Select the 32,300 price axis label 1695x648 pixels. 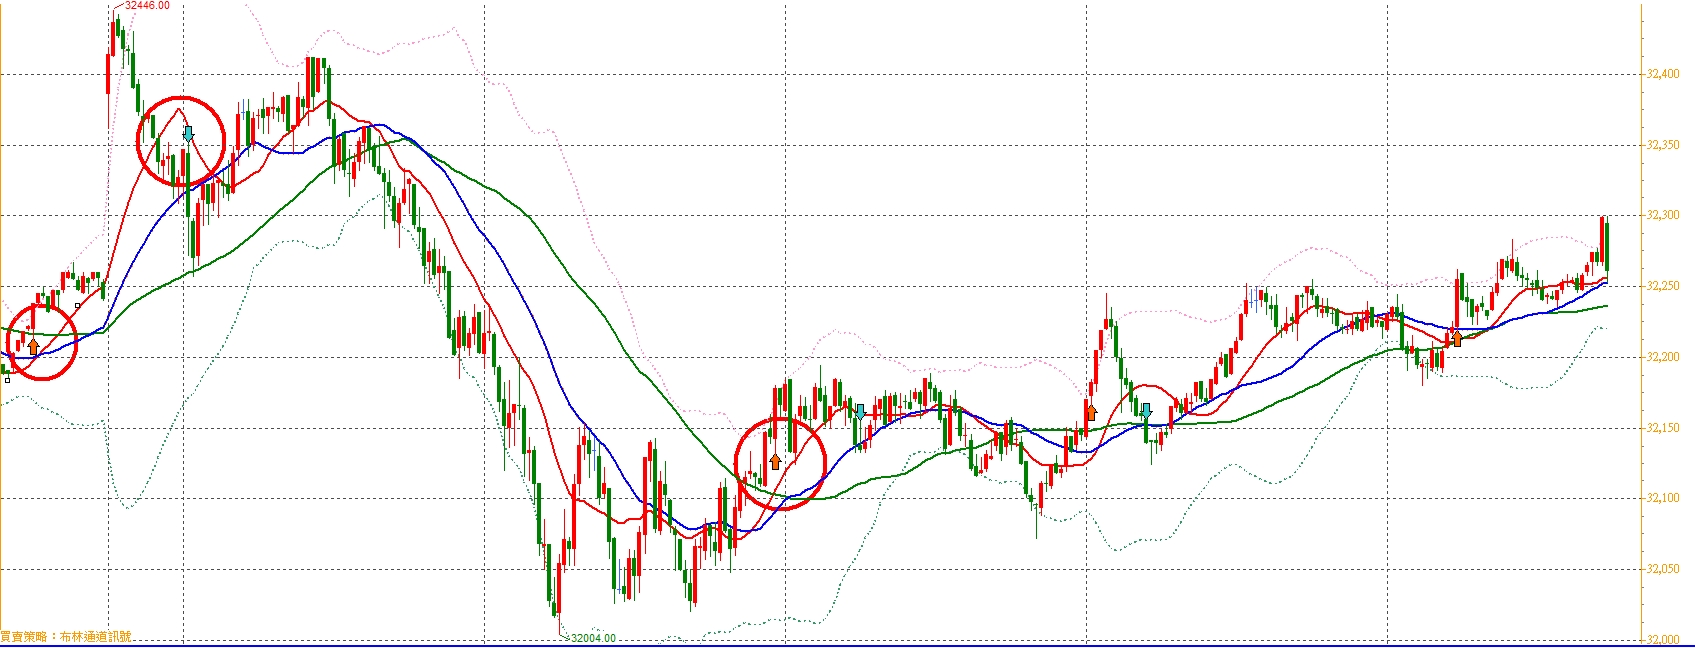(x=1662, y=215)
